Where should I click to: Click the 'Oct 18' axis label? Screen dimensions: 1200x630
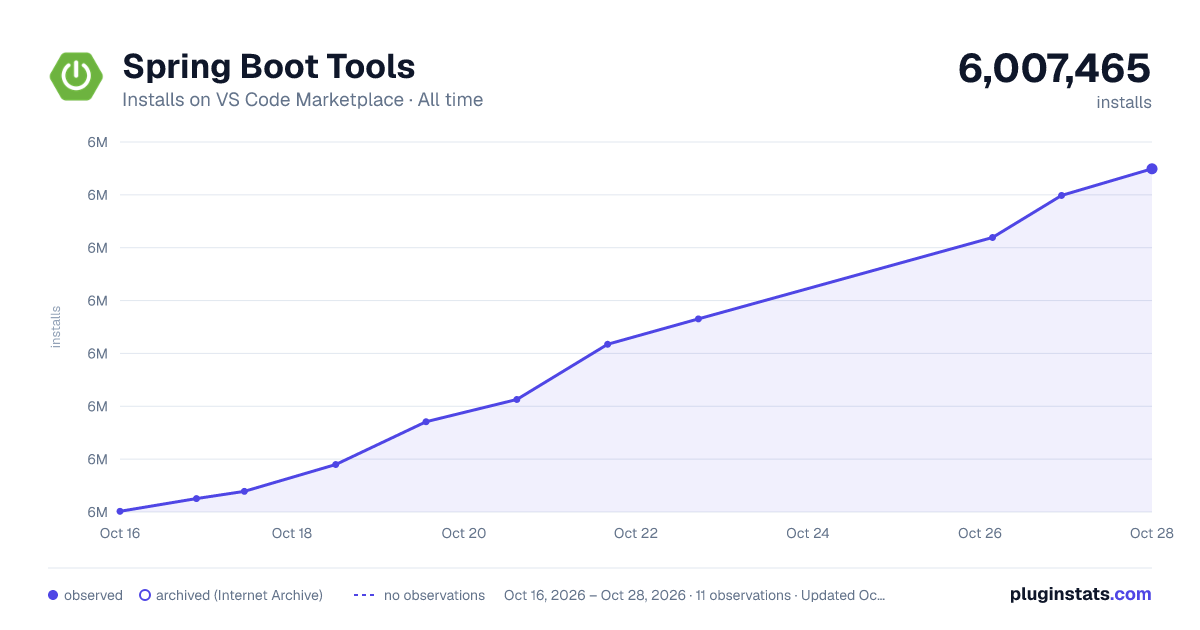tap(292, 533)
